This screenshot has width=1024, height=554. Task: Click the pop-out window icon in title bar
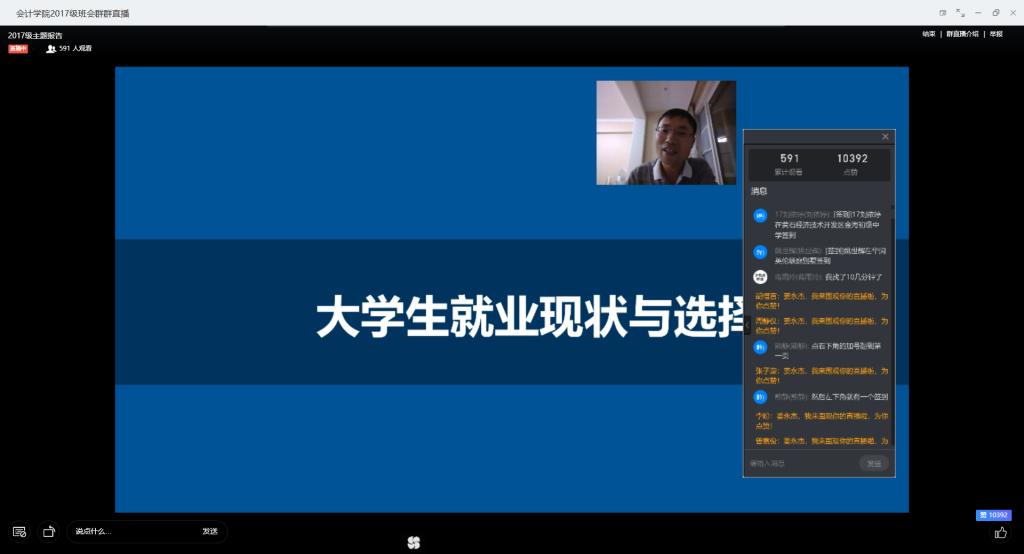(942, 13)
